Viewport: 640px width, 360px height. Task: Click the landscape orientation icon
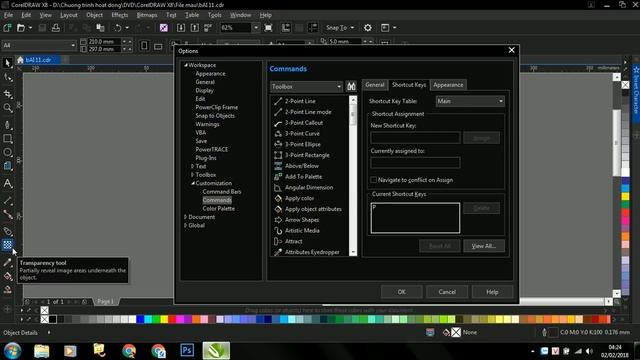[158, 46]
